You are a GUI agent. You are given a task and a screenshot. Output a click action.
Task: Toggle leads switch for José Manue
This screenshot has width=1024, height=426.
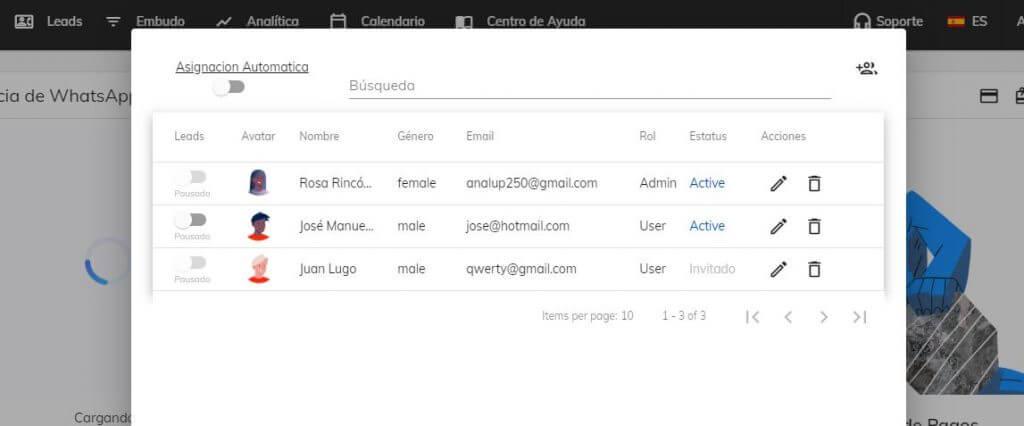[x=191, y=220]
